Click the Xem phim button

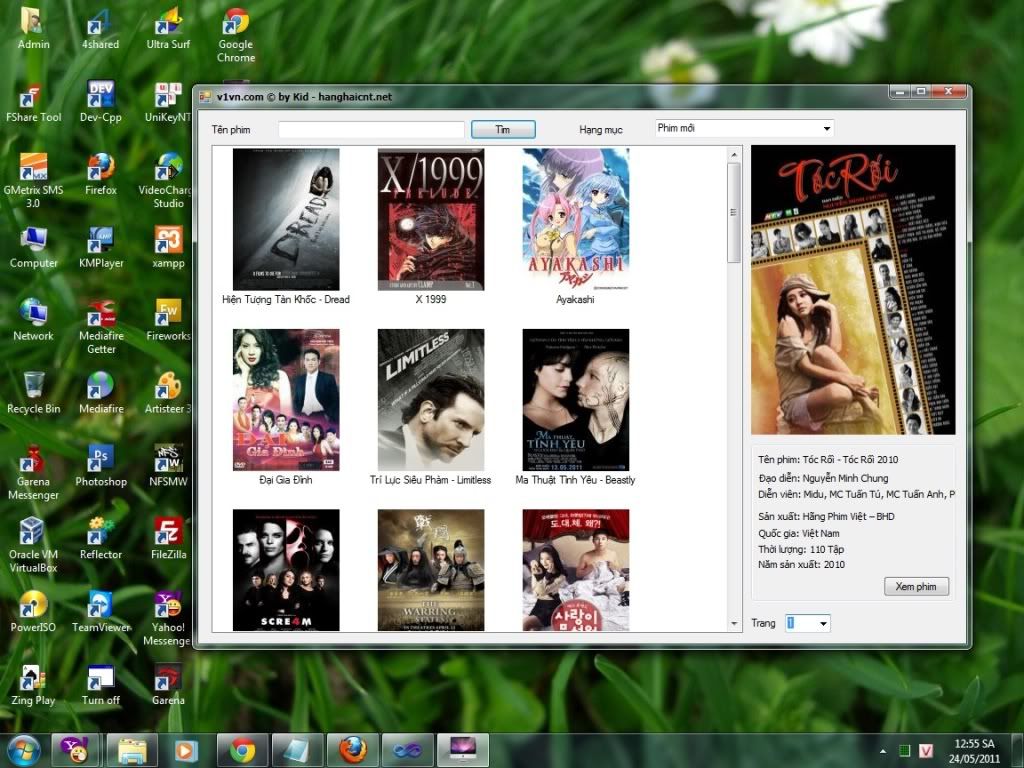click(x=916, y=586)
